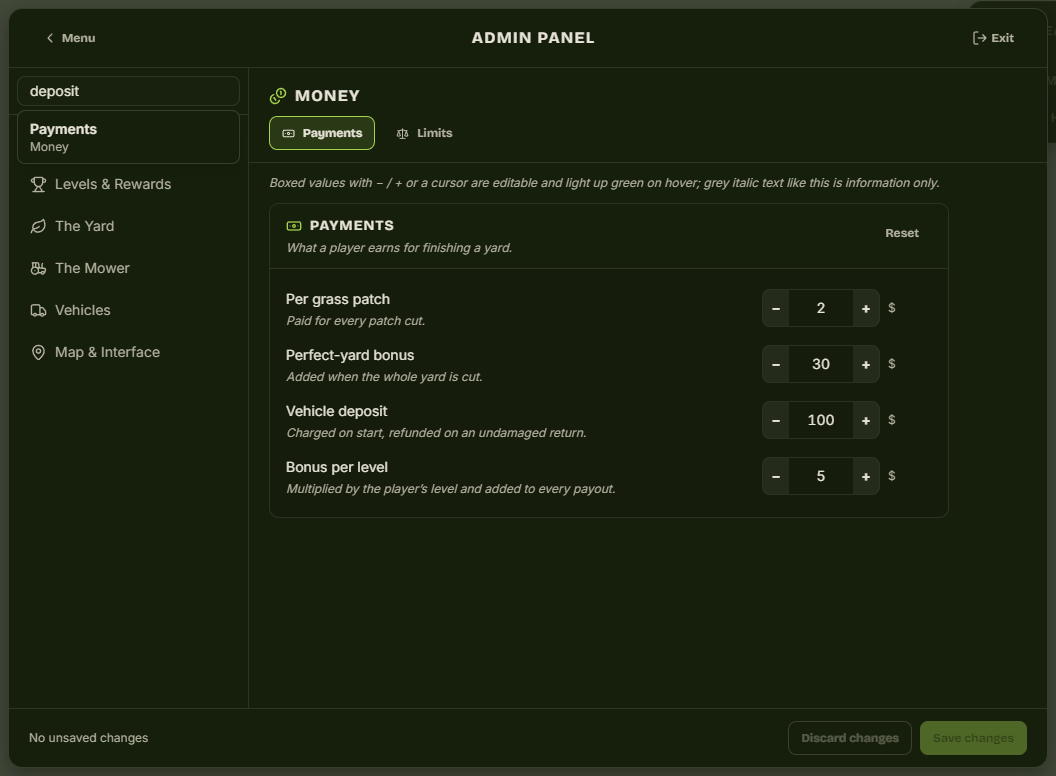The height and width of the screenshot is (776, 1056).
Task: Edit the Vehicle deposit value field
Action: tap(821, 420)
